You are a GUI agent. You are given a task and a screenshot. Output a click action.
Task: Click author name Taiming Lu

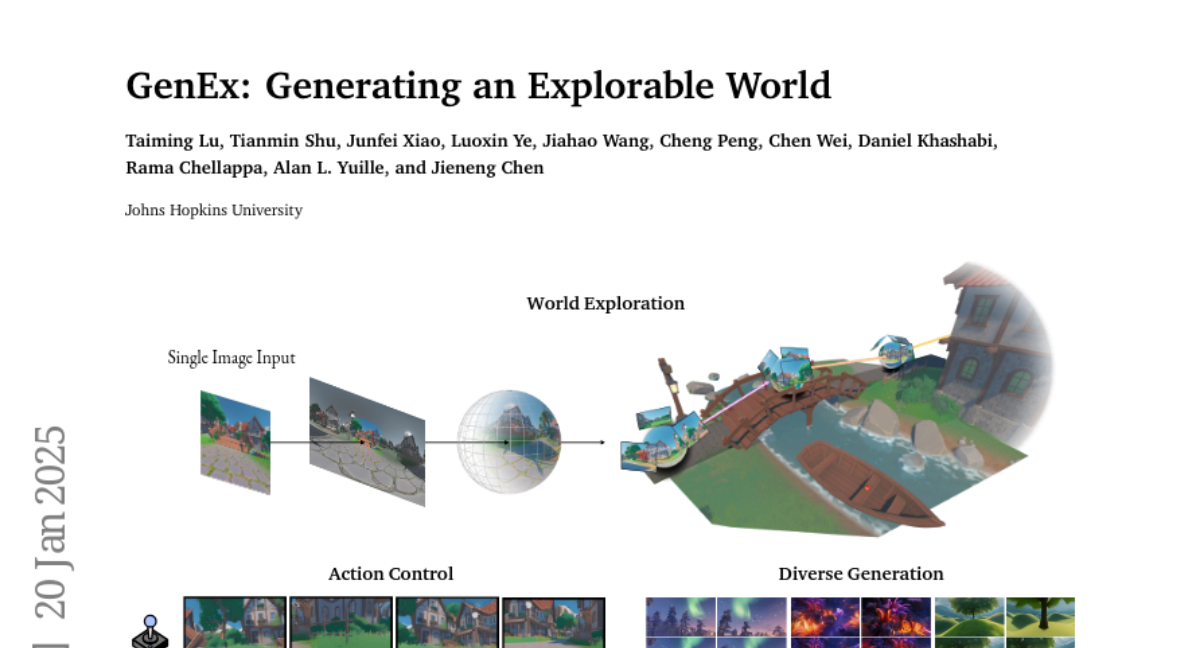[x=171, y=141]
